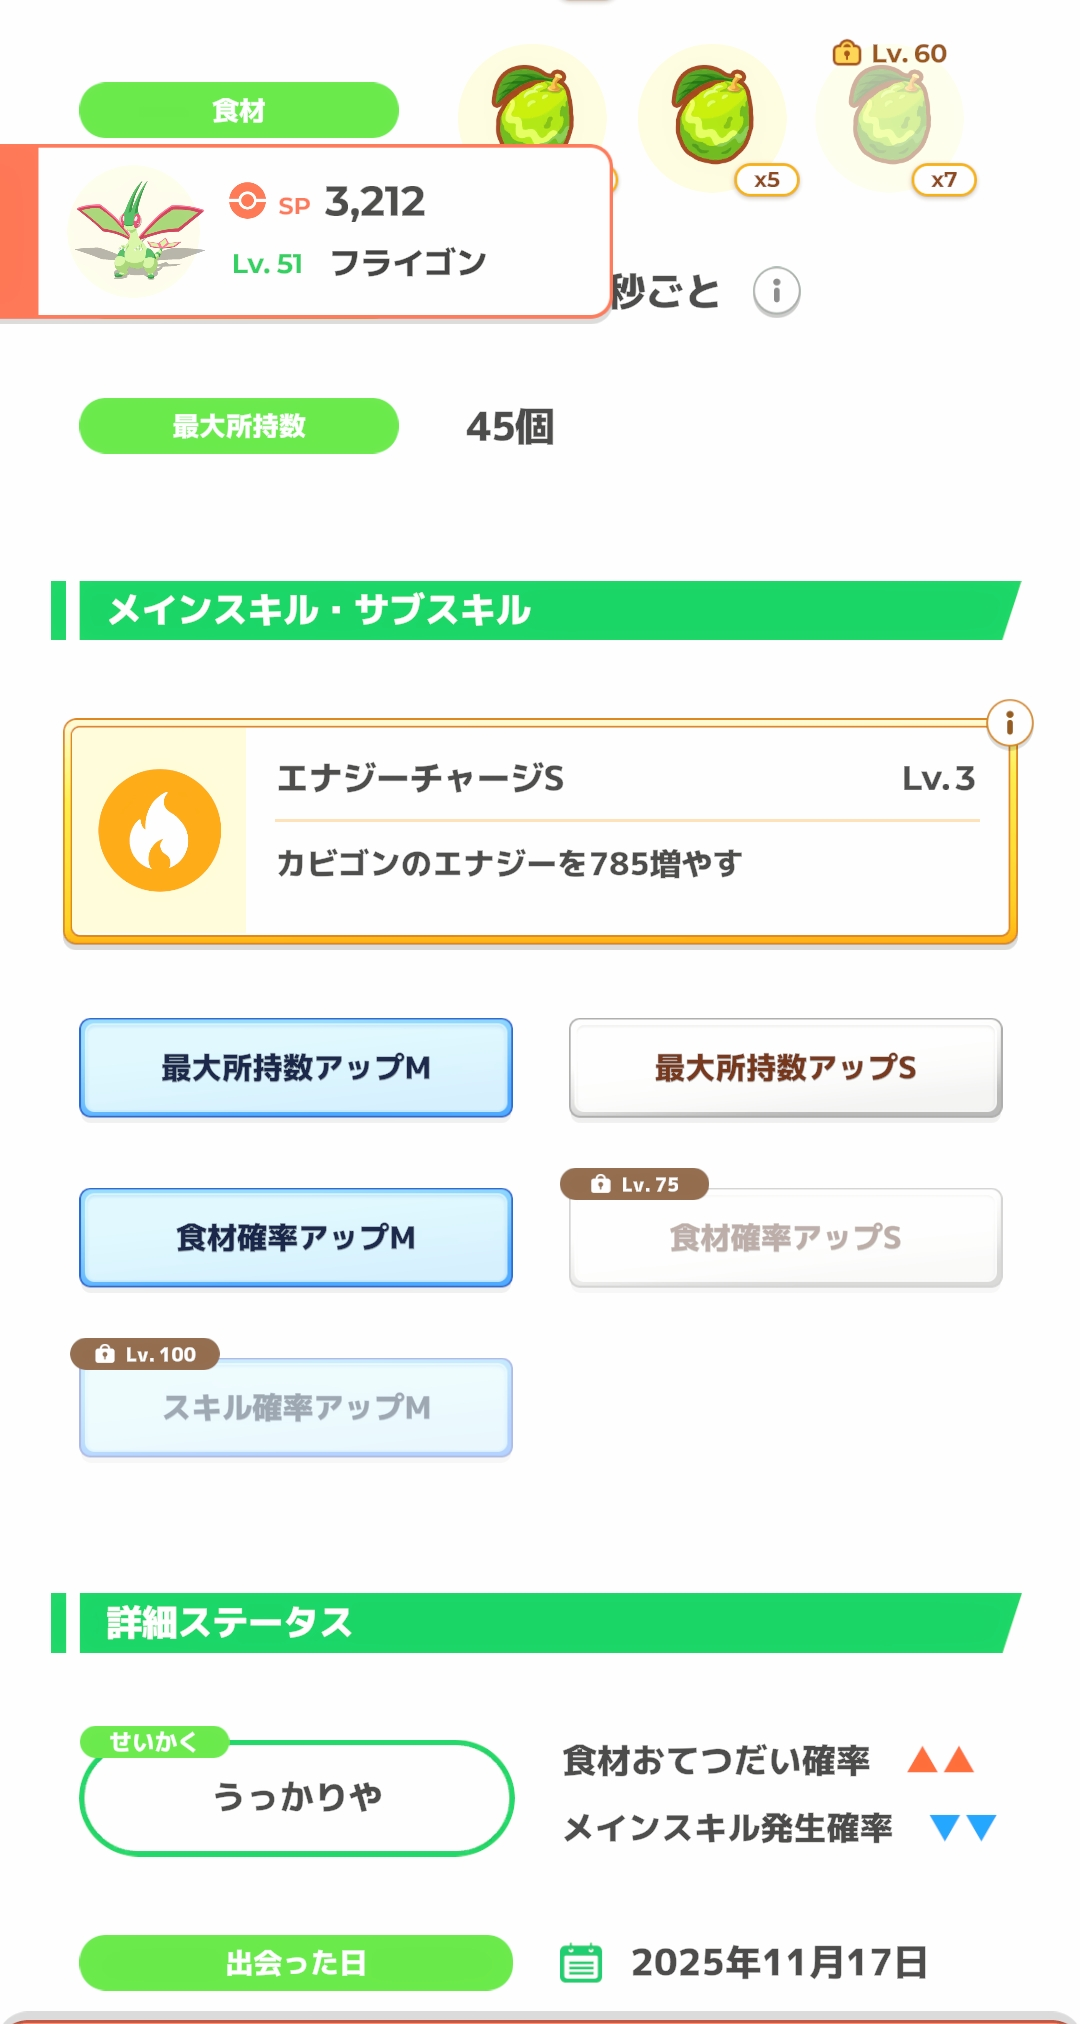Tap the 食材 green label
Screen dimensions: 1080x2024
pos(238,110)
